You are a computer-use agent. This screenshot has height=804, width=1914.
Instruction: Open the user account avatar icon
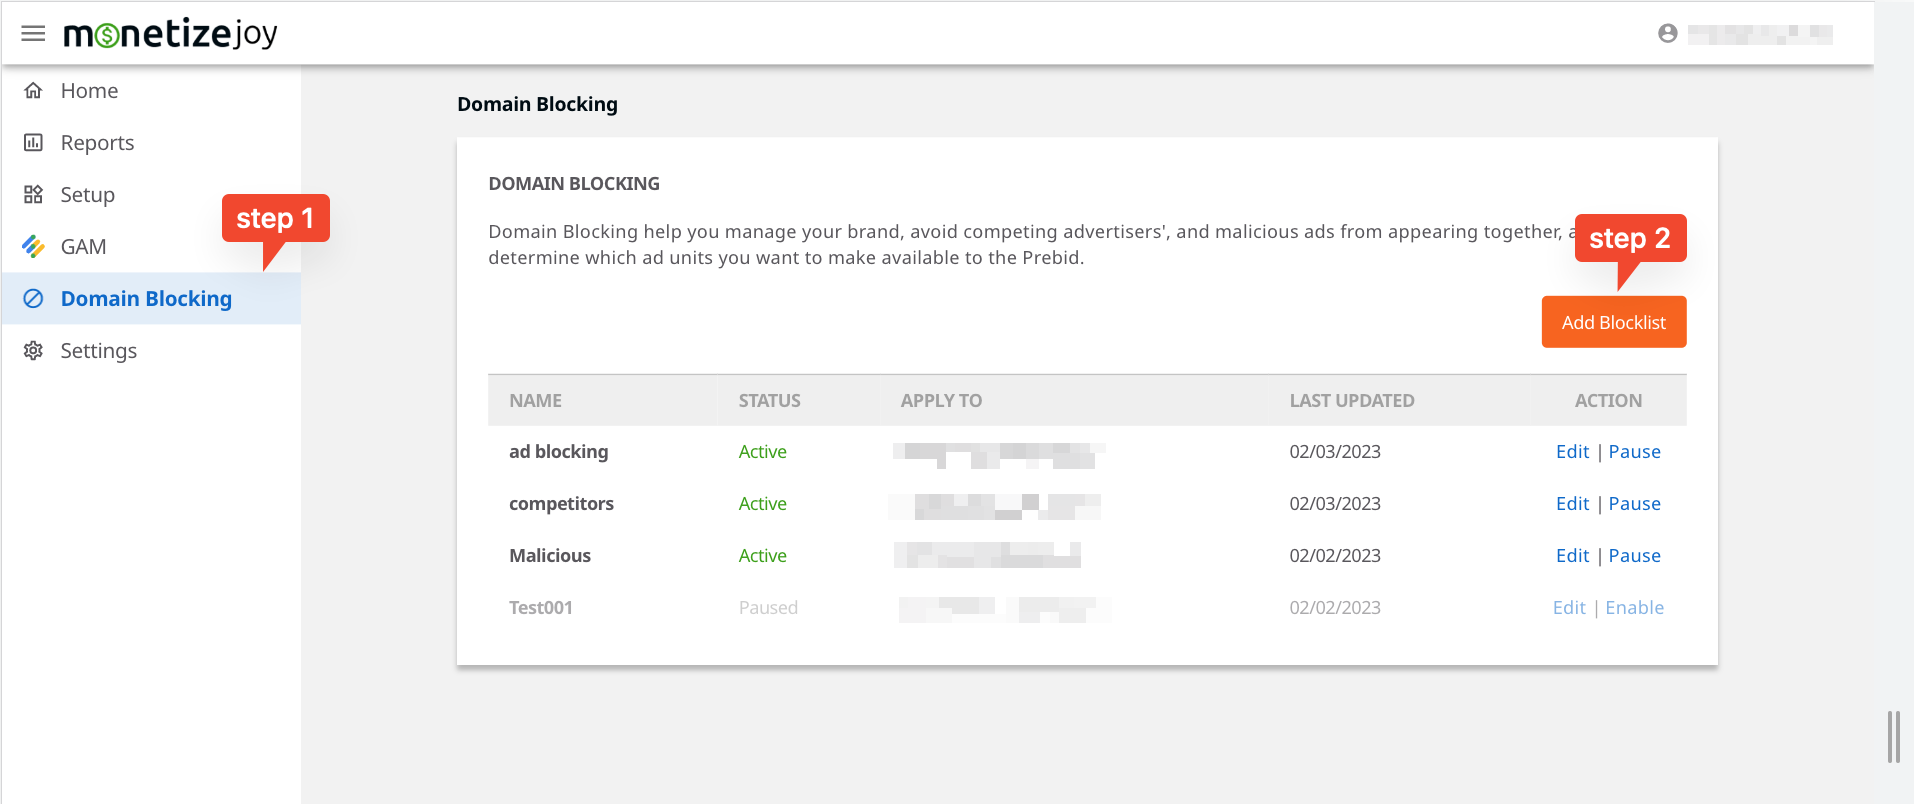[1667, 34]
